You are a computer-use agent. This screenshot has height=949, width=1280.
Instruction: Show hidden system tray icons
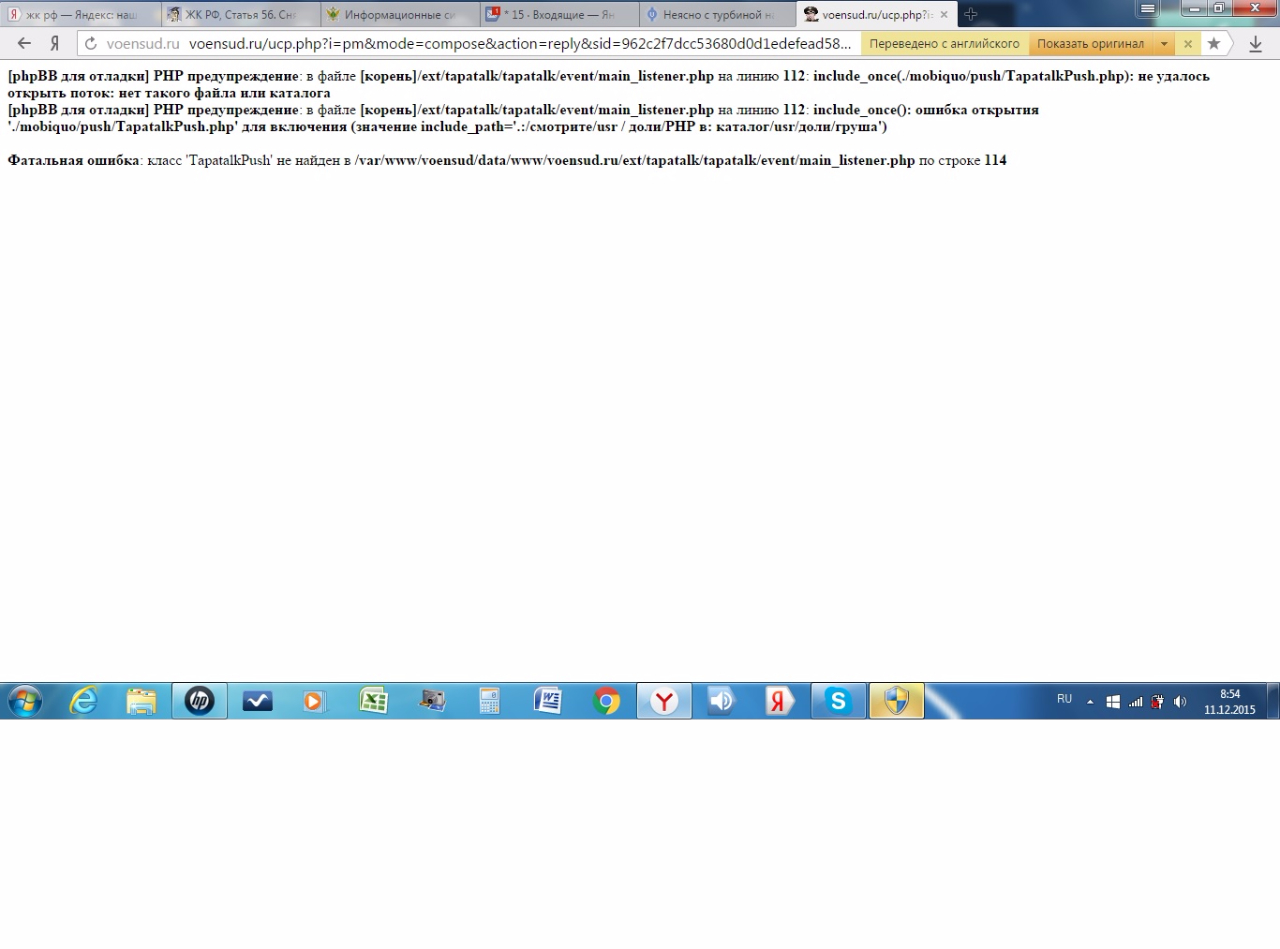(1091, 702)
